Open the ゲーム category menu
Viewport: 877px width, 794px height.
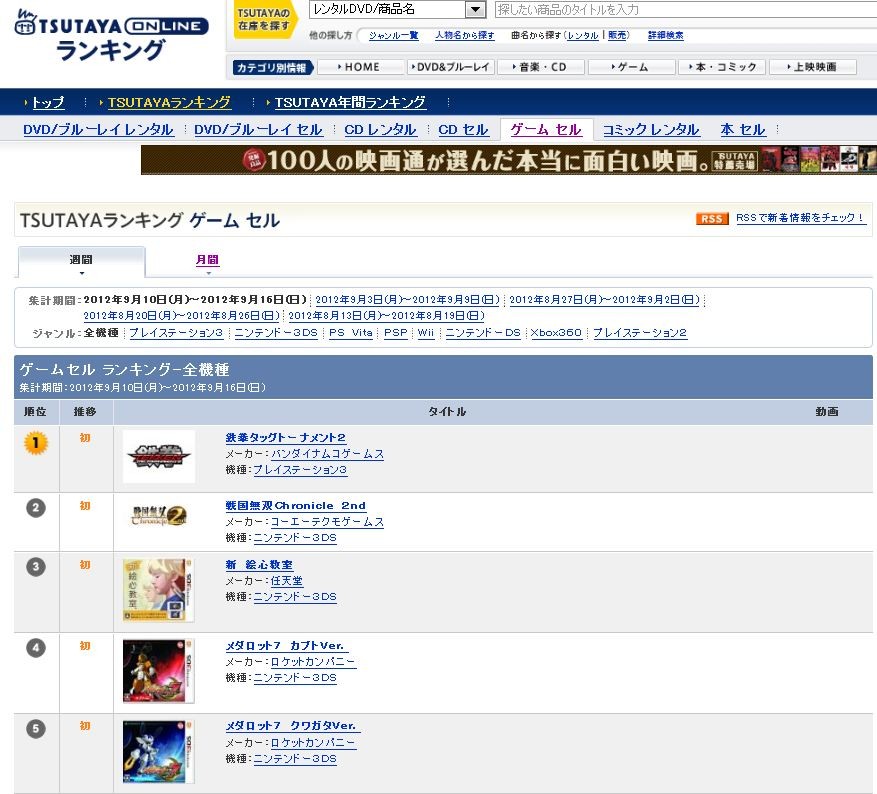pyautogui.click(x=630, y=67)
